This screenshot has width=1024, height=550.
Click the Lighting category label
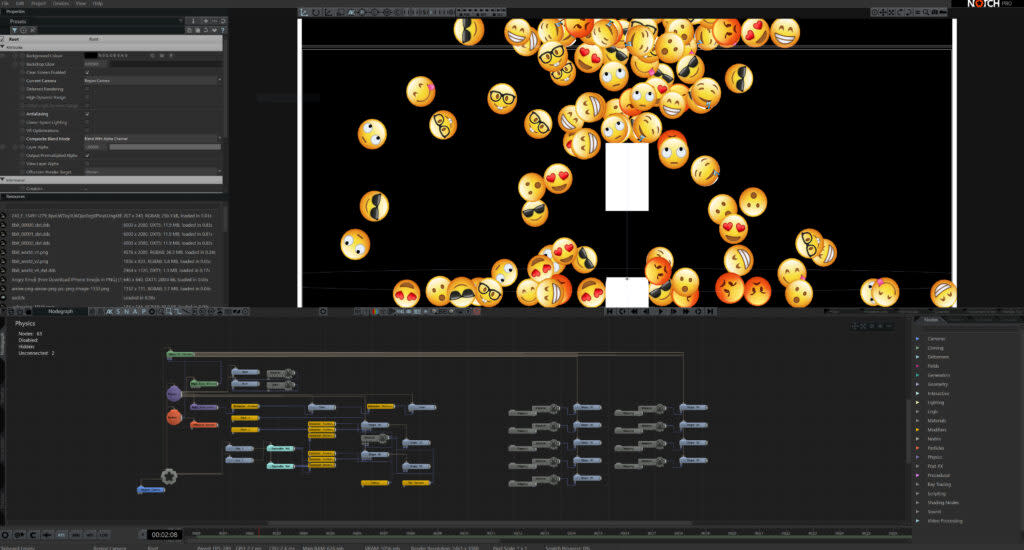point(936,402)
